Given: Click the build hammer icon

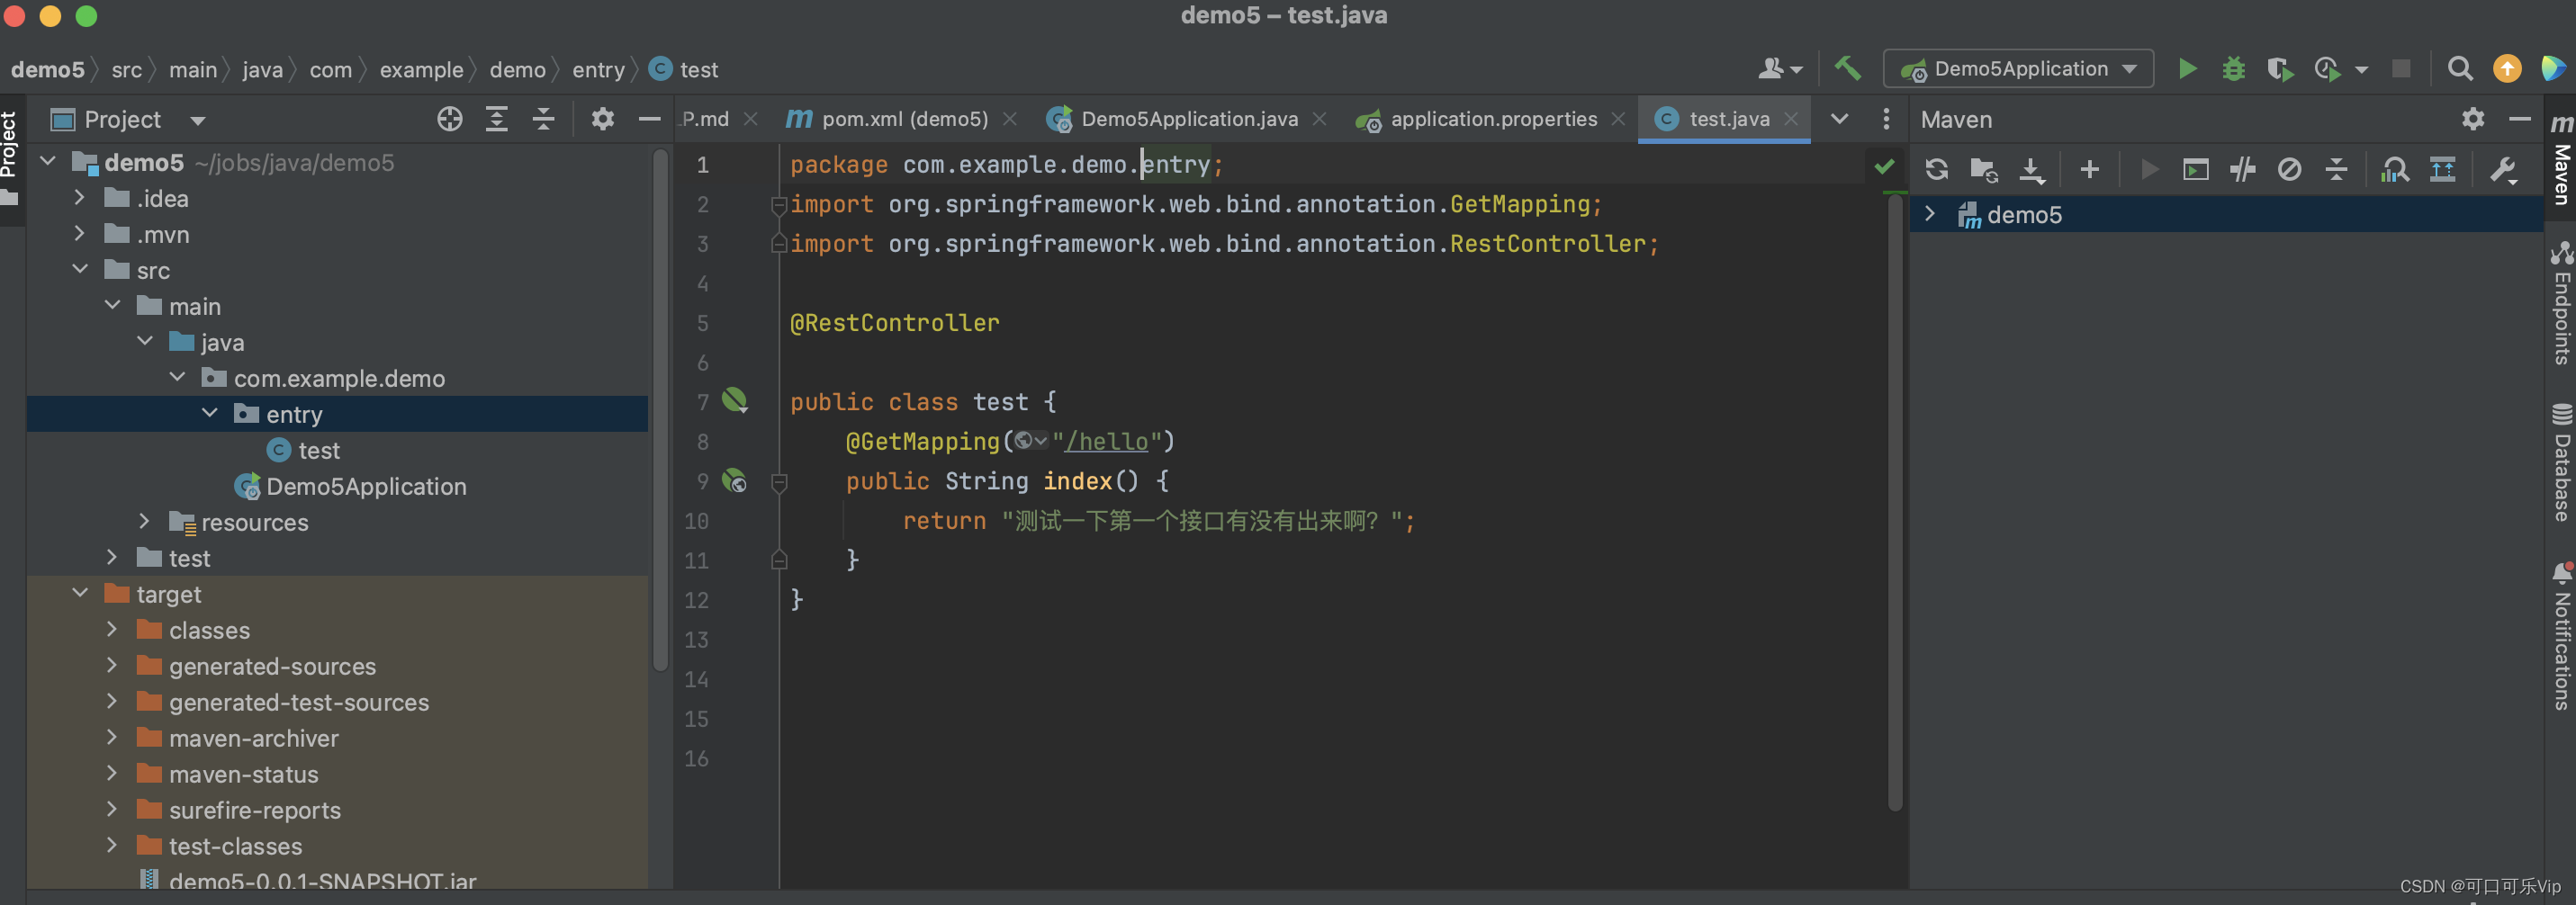Looking at the screenshot, I should tap(1847, 69).
